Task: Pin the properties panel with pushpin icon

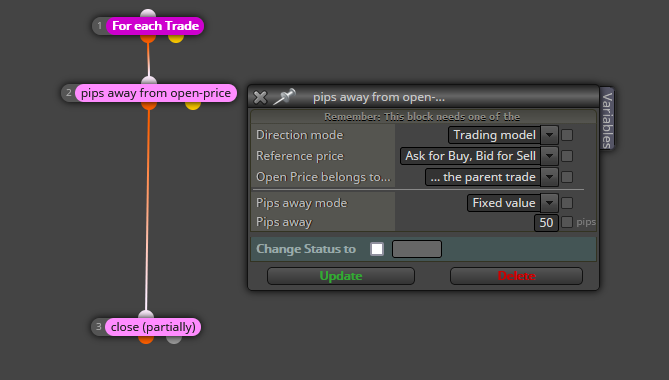Action: click(x=284, y=97)
